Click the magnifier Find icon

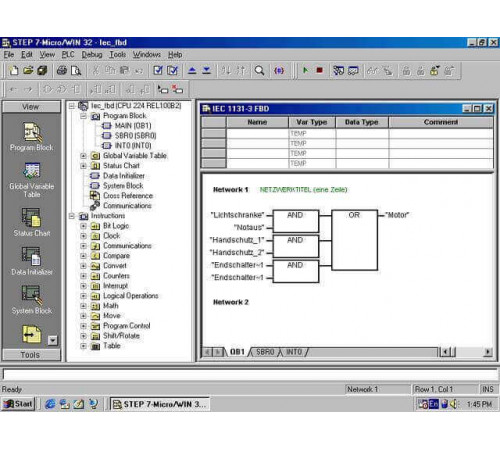coord(259,70)
